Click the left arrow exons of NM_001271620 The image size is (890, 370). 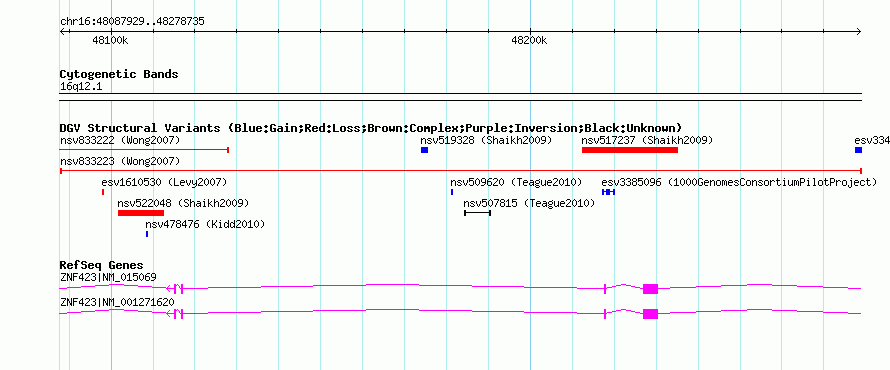[x=175, y=313]
